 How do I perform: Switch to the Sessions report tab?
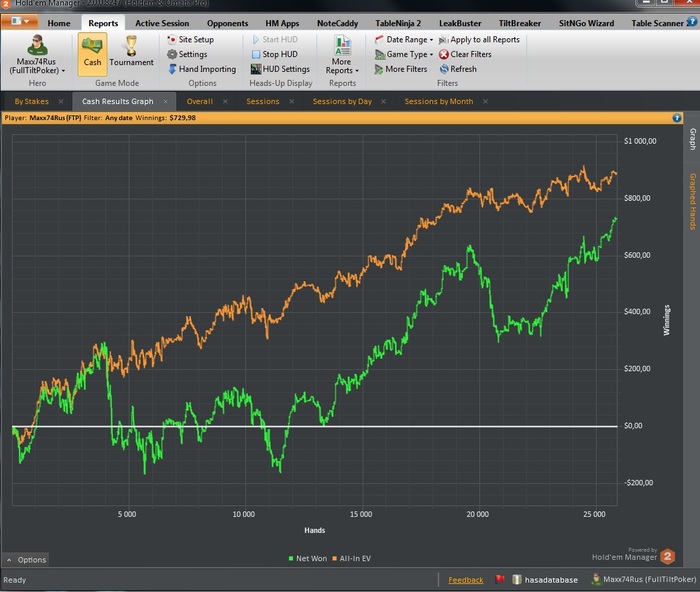tap(262, 101)
